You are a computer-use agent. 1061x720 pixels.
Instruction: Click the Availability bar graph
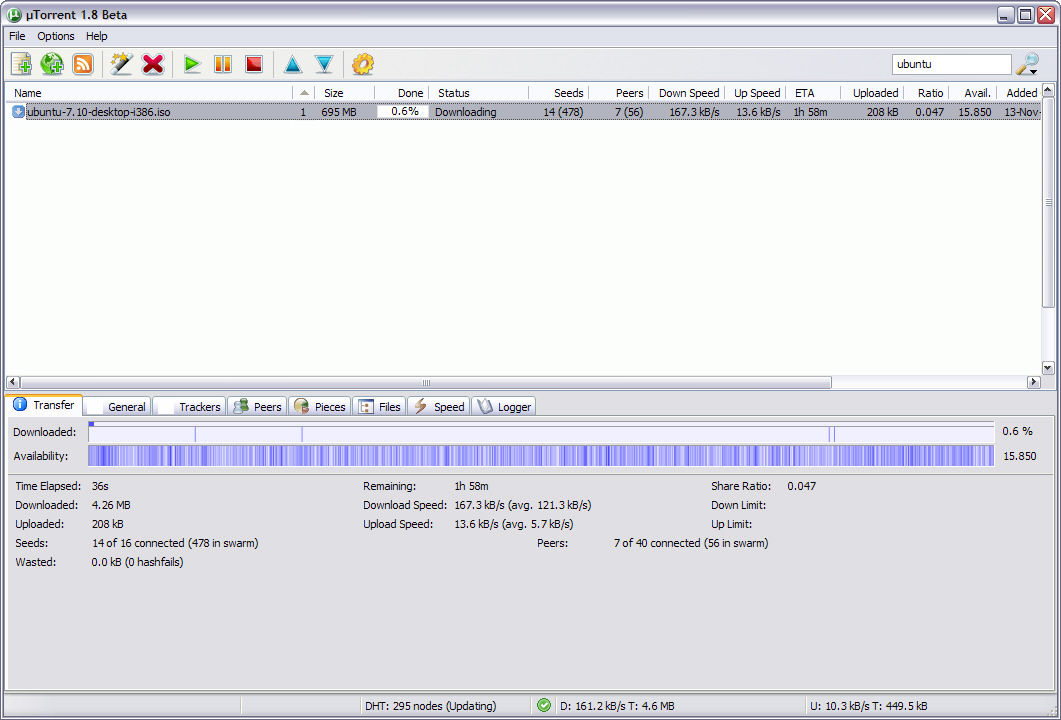541,455
